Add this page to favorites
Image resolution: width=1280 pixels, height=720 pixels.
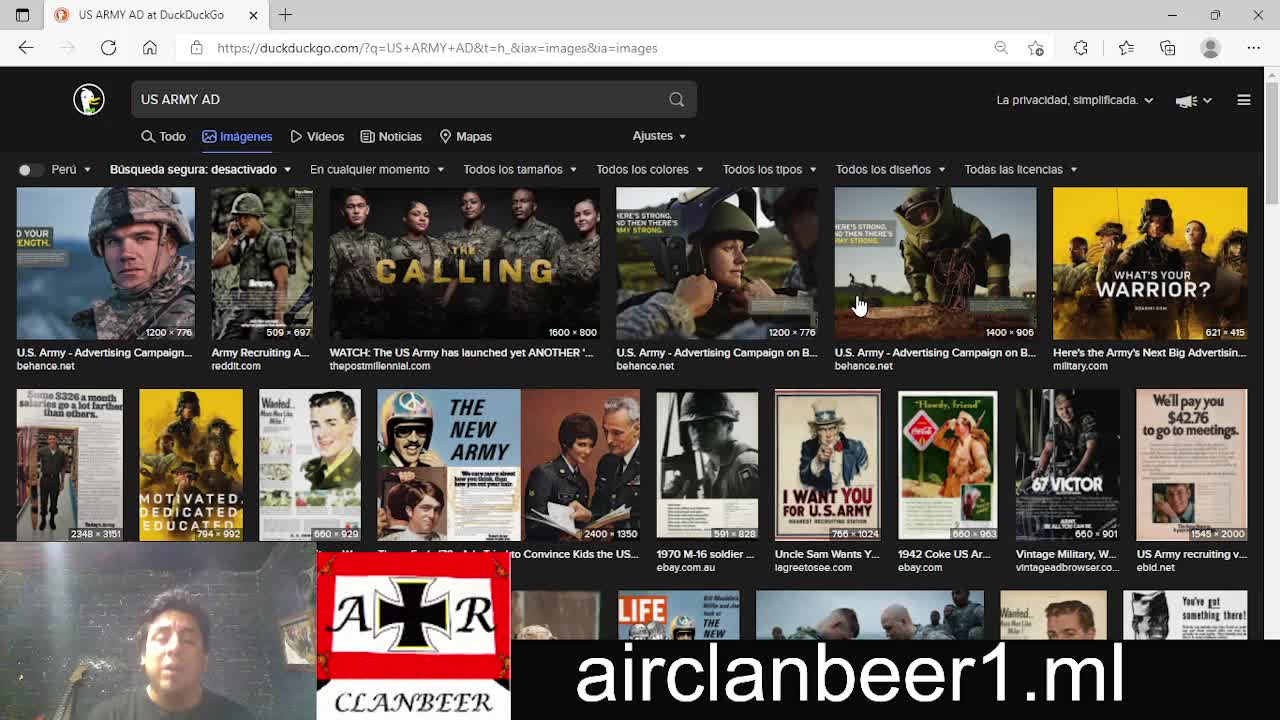tap(1036, 48)
